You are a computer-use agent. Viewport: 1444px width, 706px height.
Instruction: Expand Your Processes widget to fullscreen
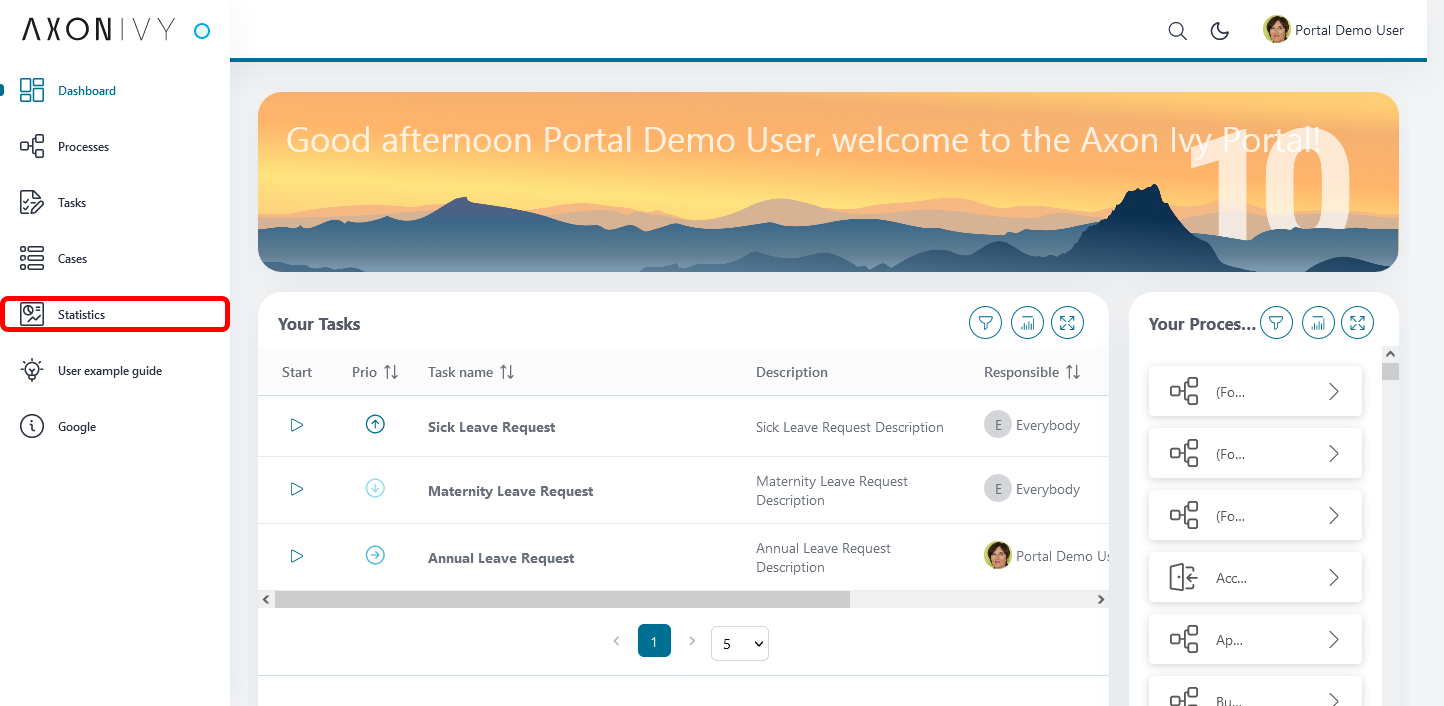pos(1357,323)
